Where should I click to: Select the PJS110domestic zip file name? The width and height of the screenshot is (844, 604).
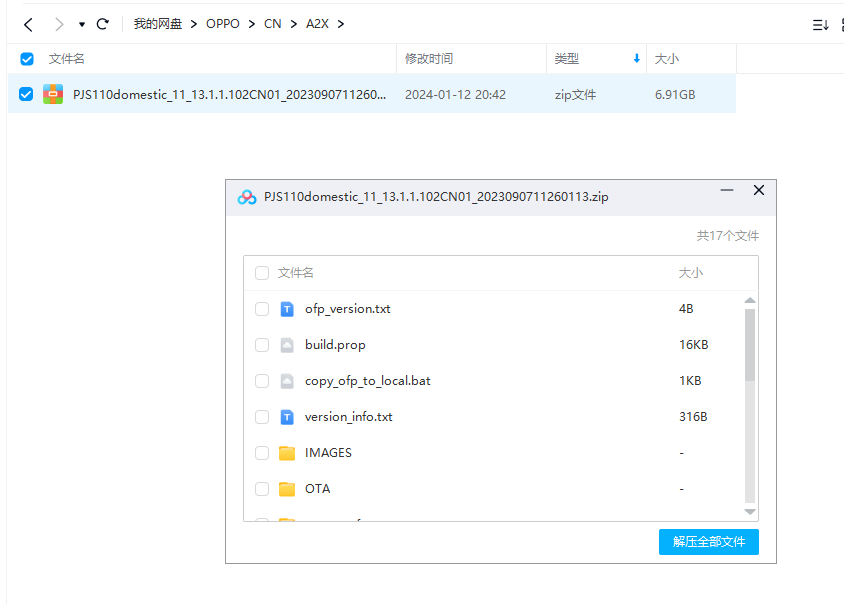[229, 95]
